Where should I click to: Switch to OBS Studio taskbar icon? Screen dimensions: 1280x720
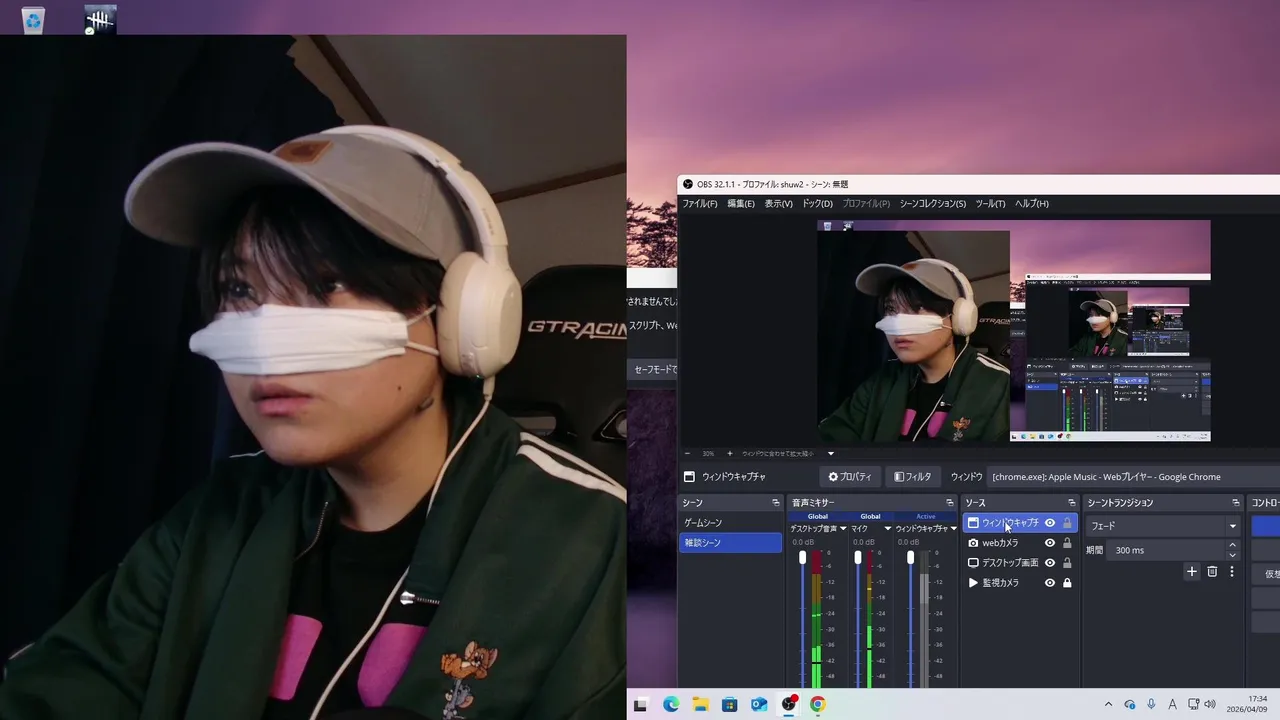pos(789,704)
